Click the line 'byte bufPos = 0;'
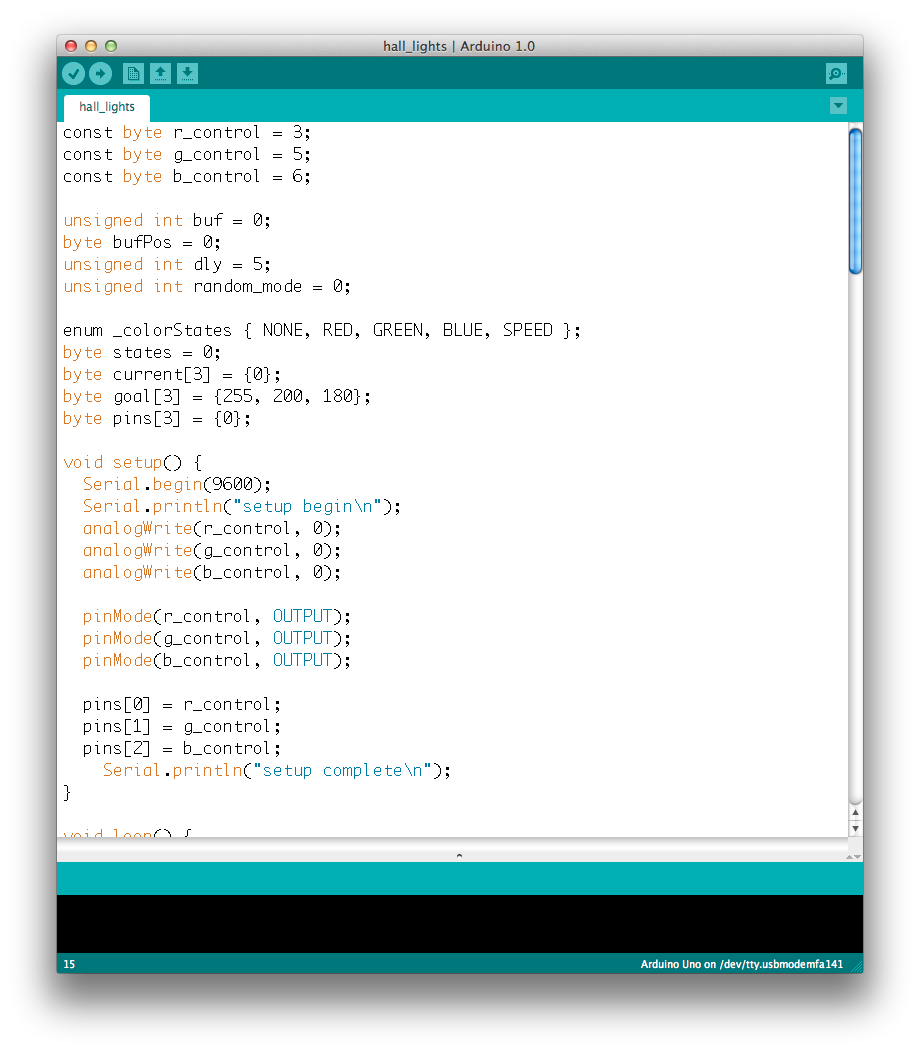Image resolution: width=920 pixels, height=1052 pixels. (142, 242)
